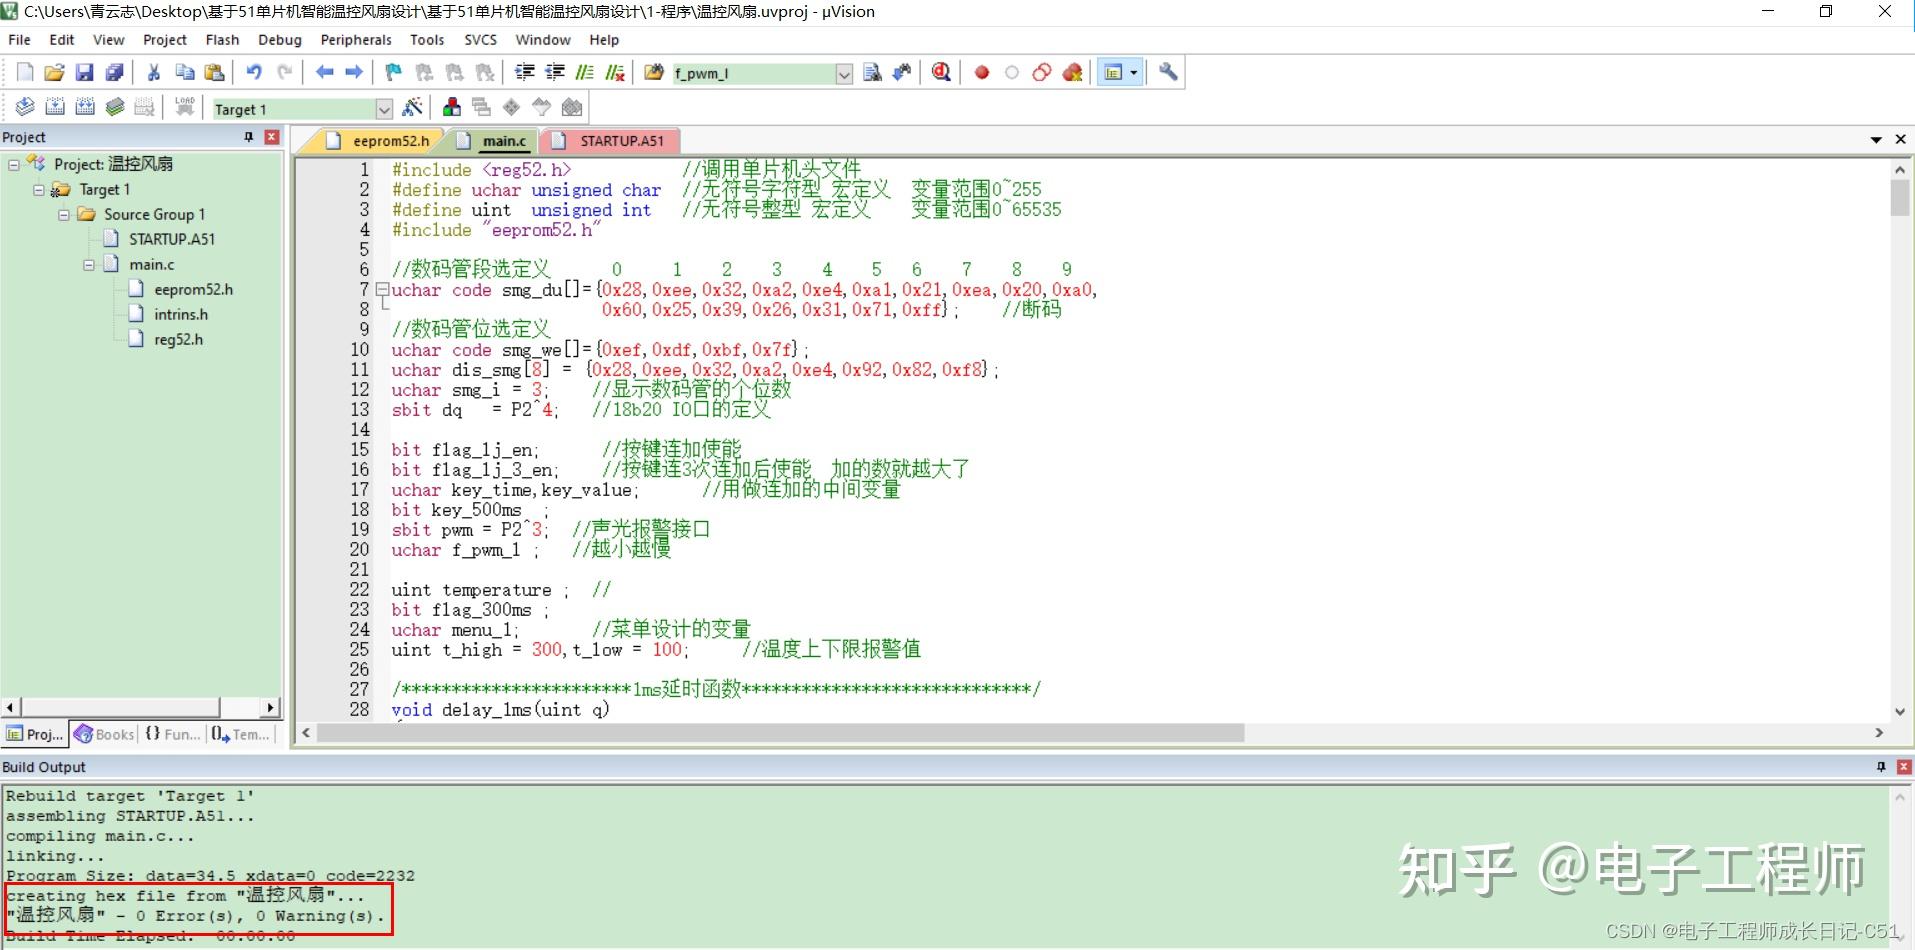Click the editor's horizontal scrollbar
The width and height of the screenshot is (1915, 950).
[780, 733]
